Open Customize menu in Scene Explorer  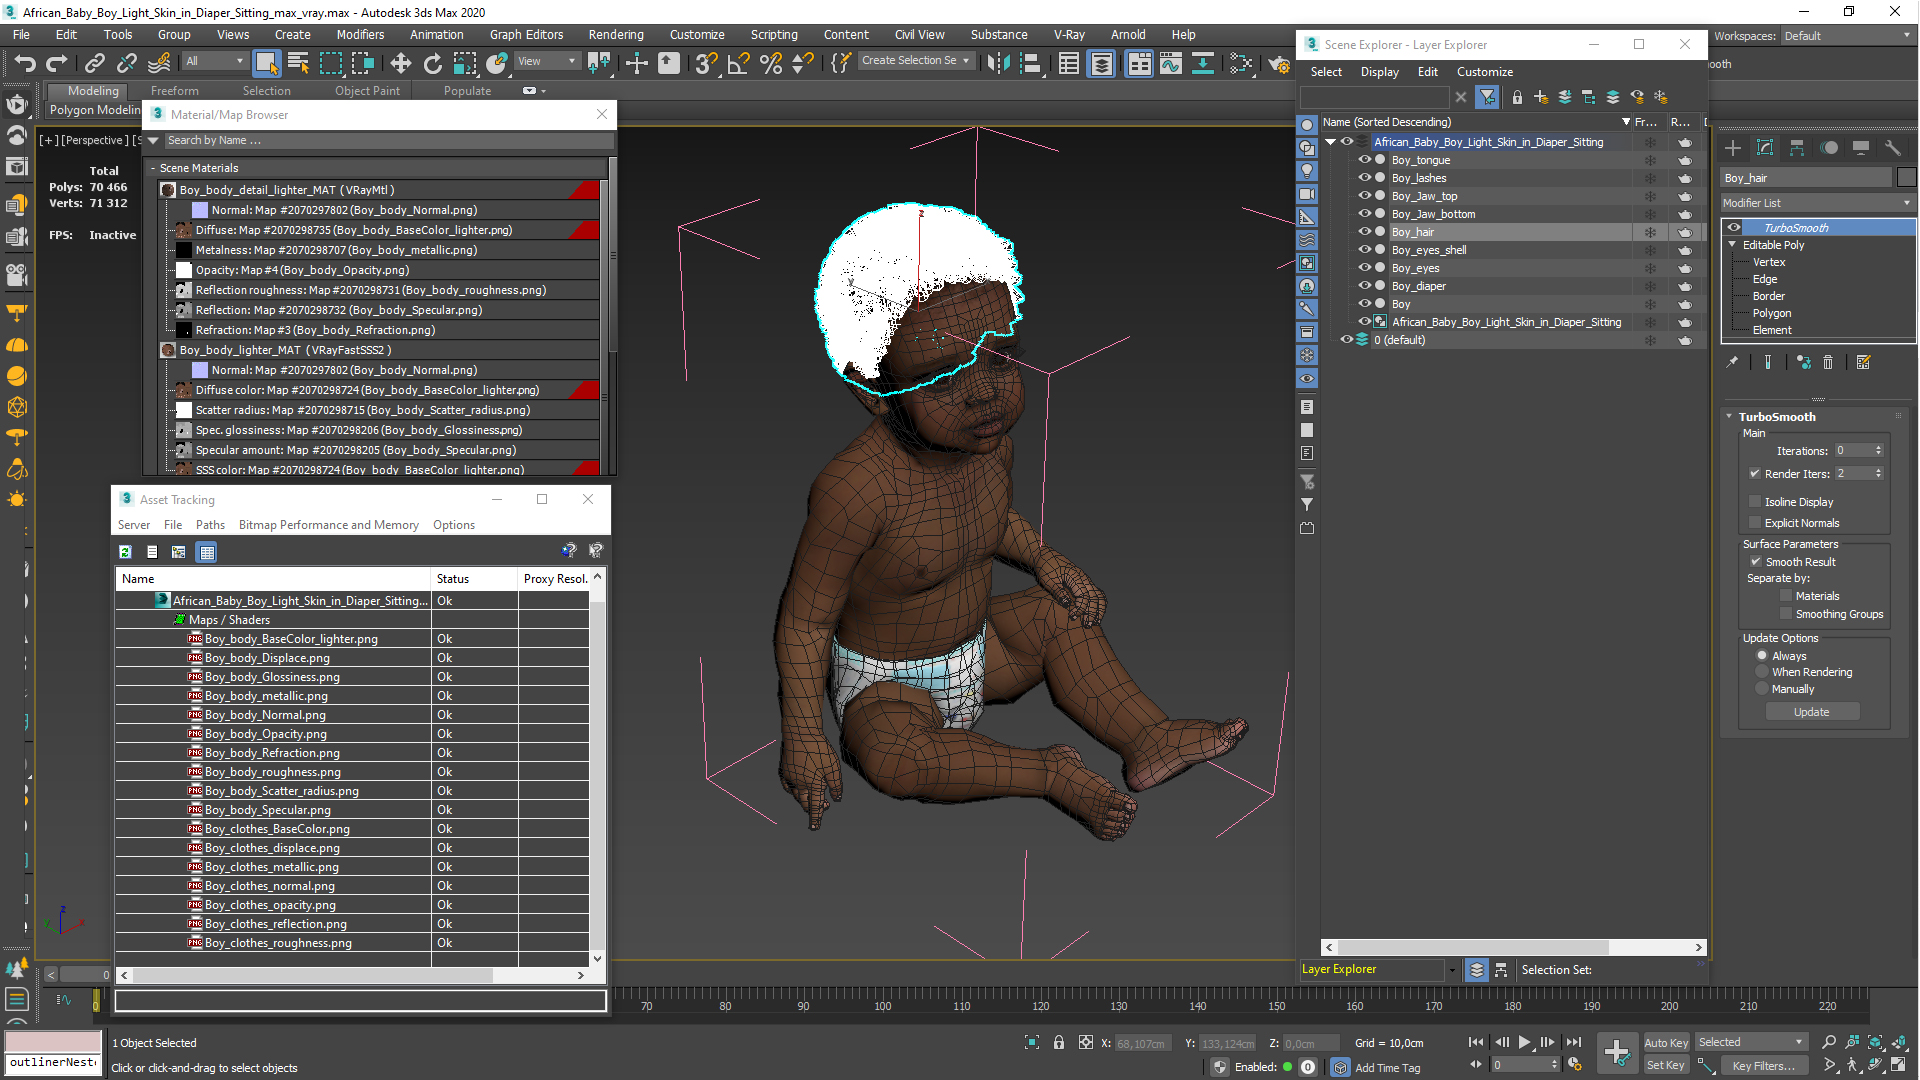(1485, 72)
